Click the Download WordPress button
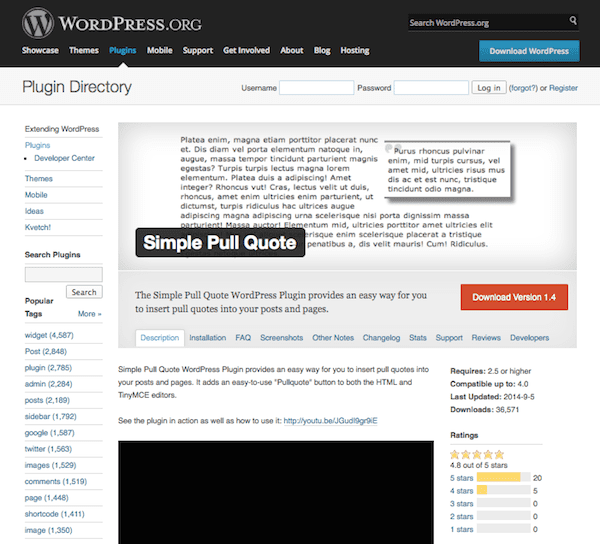The width and height of the screenshot is (600, 544). (529, 51)
